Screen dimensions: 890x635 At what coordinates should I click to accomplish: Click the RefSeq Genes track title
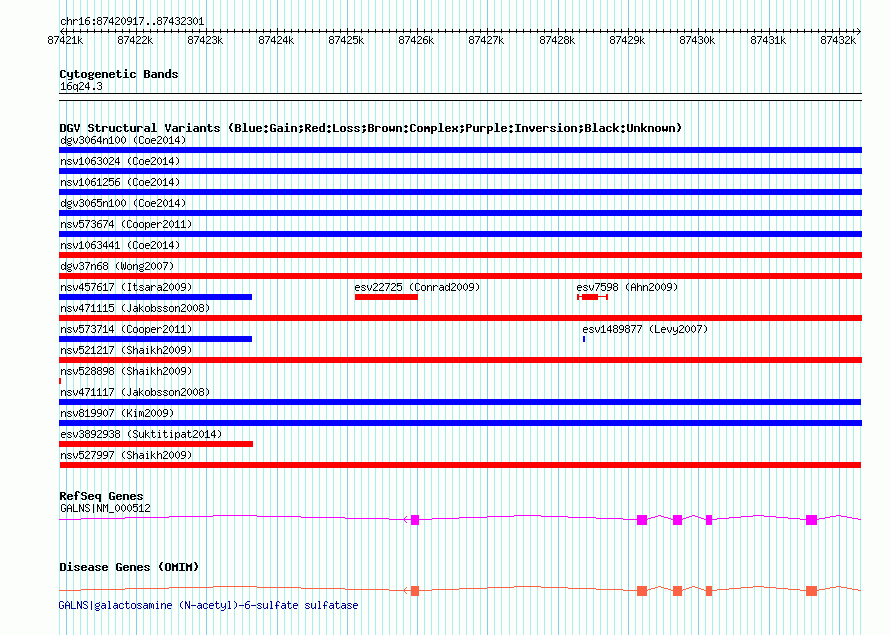(x=101, y=496)
